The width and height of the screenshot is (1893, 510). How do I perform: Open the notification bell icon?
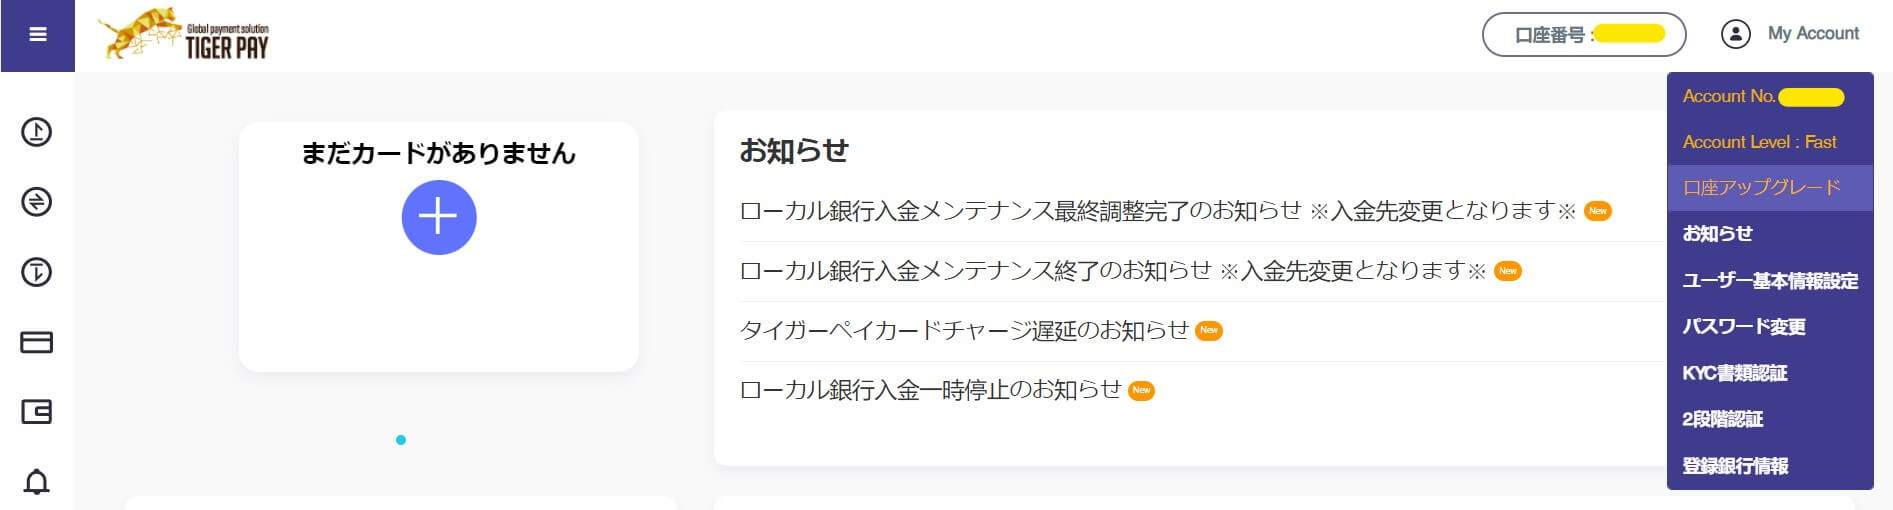pos(37,482)
